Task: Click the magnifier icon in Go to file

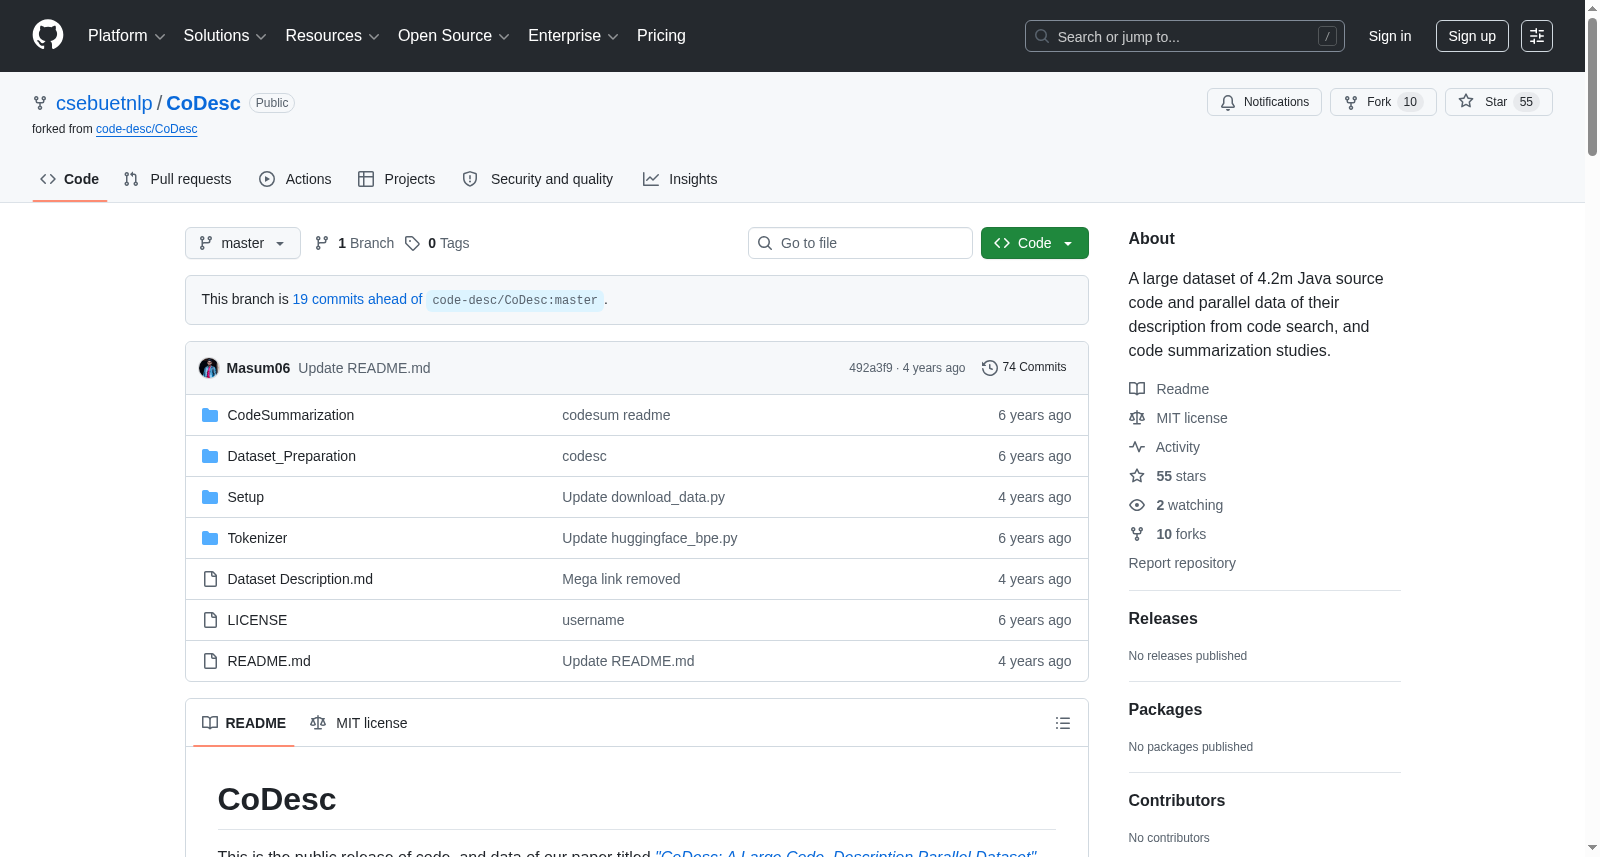Action: pyautogui.click(x=765, y=243)
